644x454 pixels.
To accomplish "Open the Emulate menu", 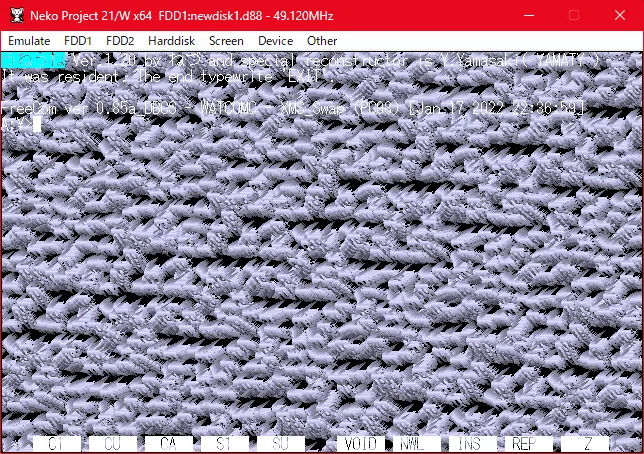I will click(29, 41).
